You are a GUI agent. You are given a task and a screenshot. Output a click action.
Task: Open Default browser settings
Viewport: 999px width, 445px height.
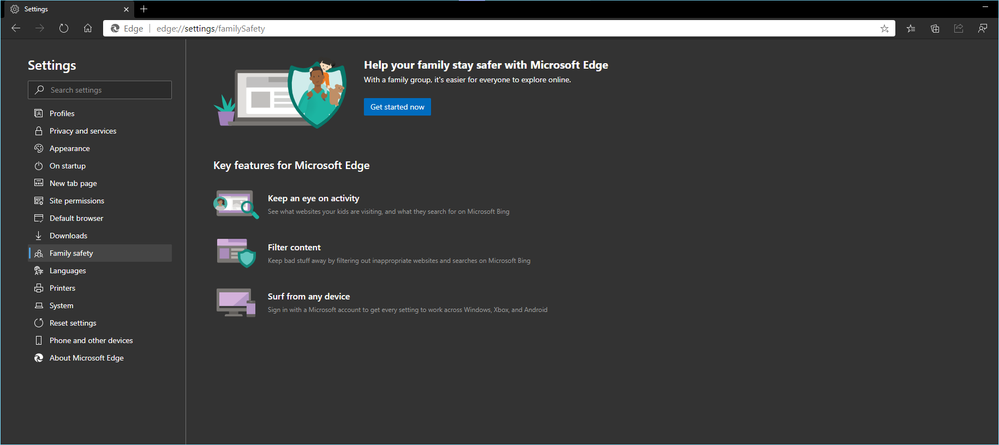pyautogui.click(x=100, y=218)
